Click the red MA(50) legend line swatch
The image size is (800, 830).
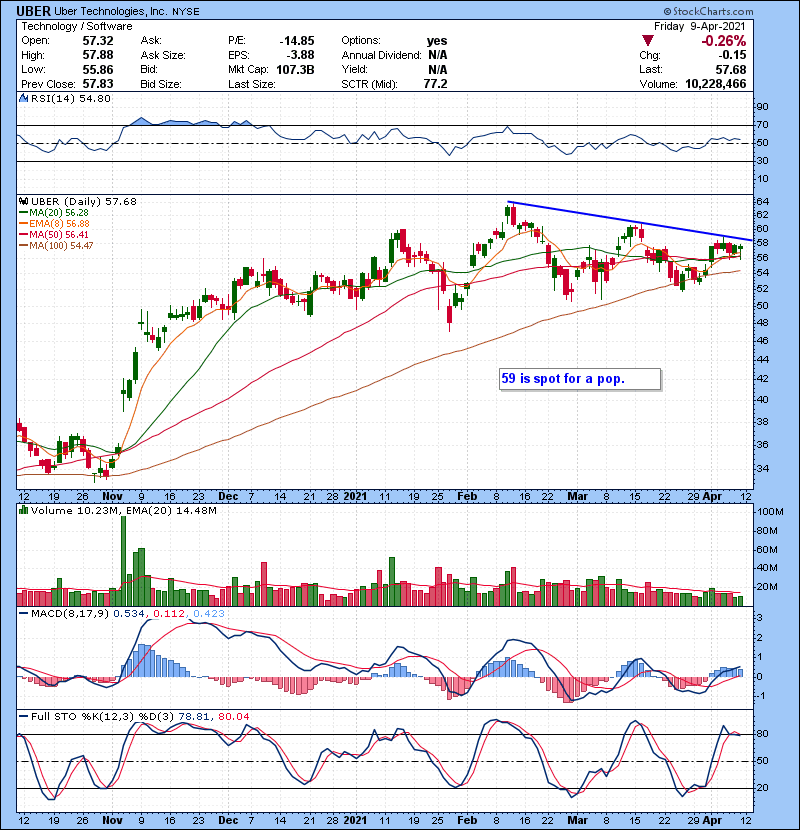coord(24,235)
